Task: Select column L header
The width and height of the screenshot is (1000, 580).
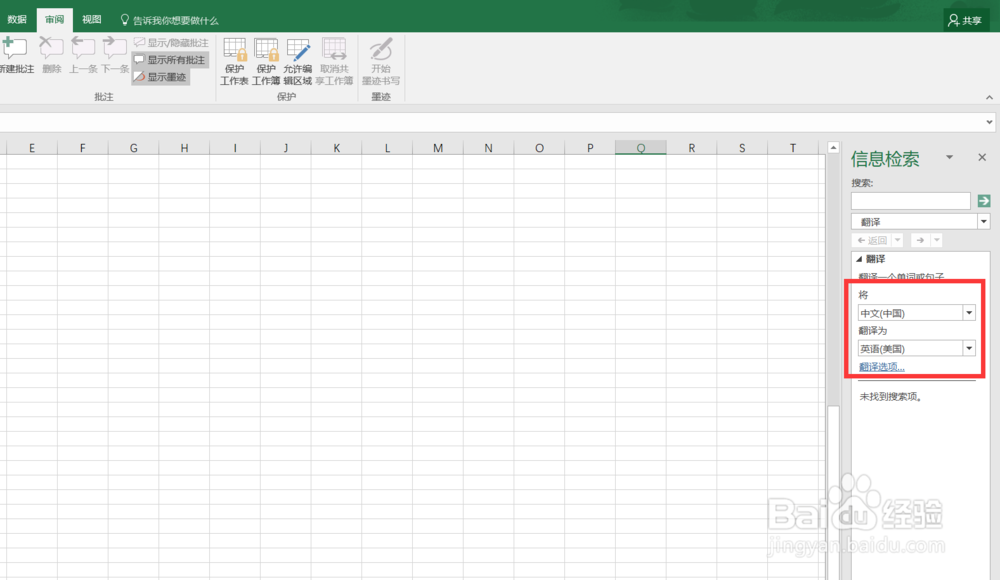Action: [387, 148]
